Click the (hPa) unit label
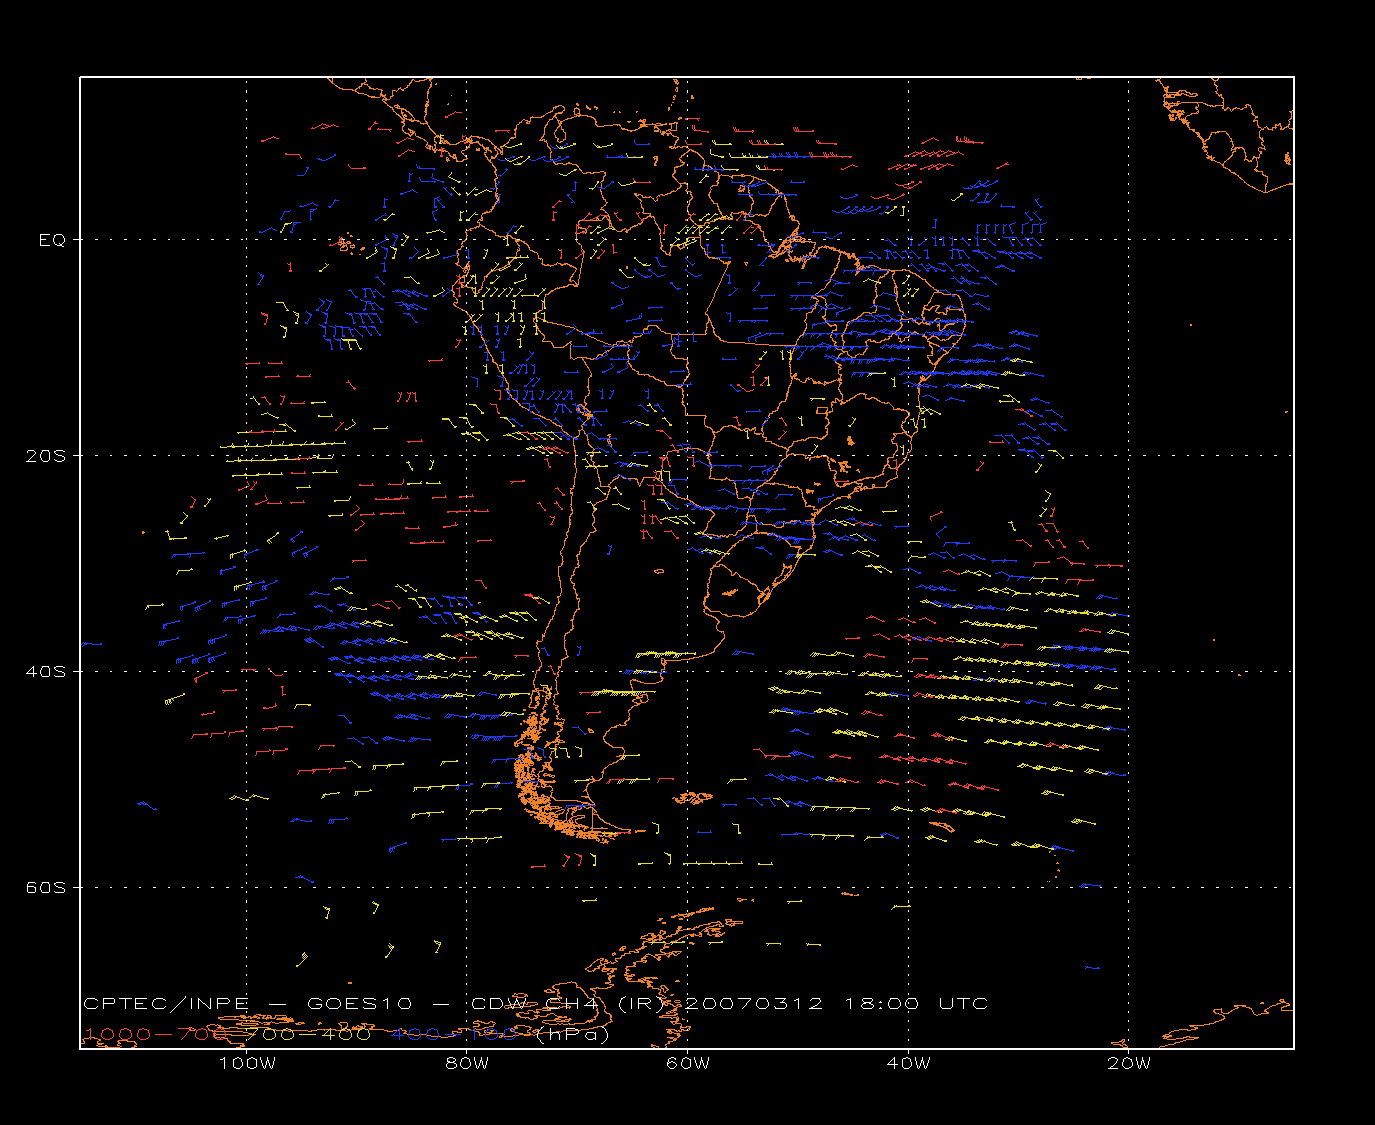Viewport: 1375px width, 1125px height. pos(573,1034)
